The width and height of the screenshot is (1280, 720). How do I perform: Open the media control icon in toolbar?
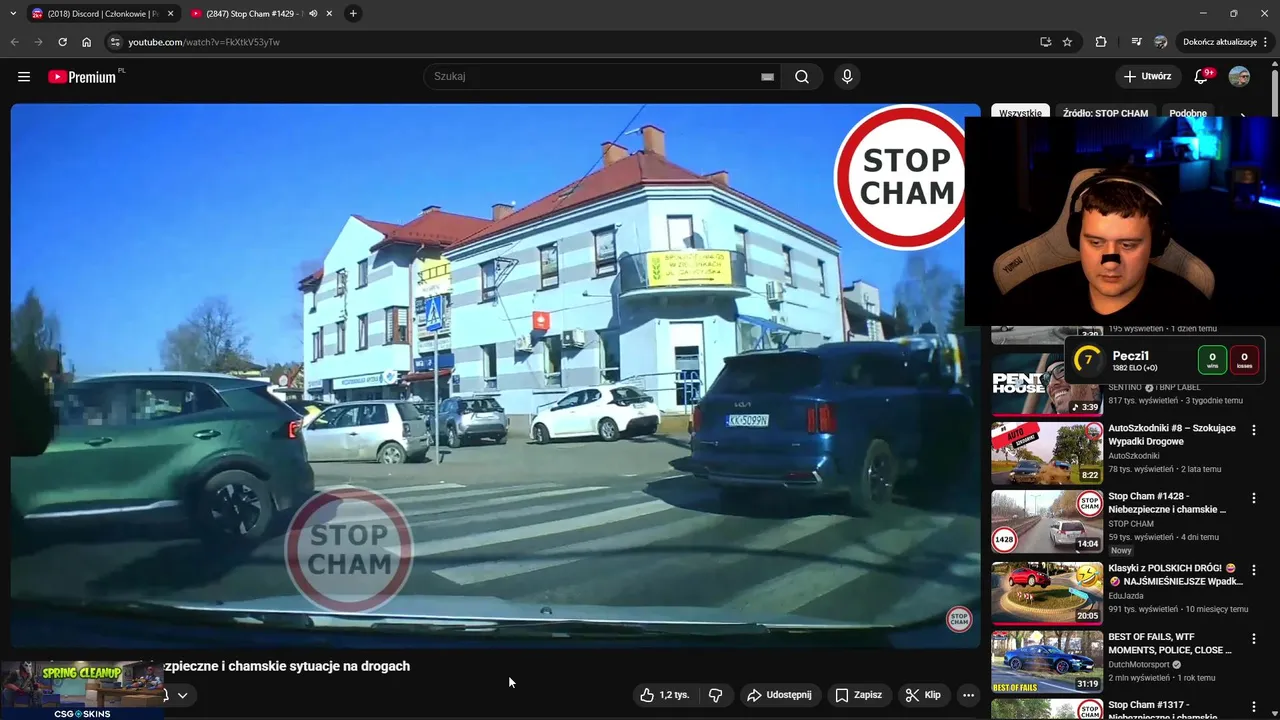pos(1136,42)
